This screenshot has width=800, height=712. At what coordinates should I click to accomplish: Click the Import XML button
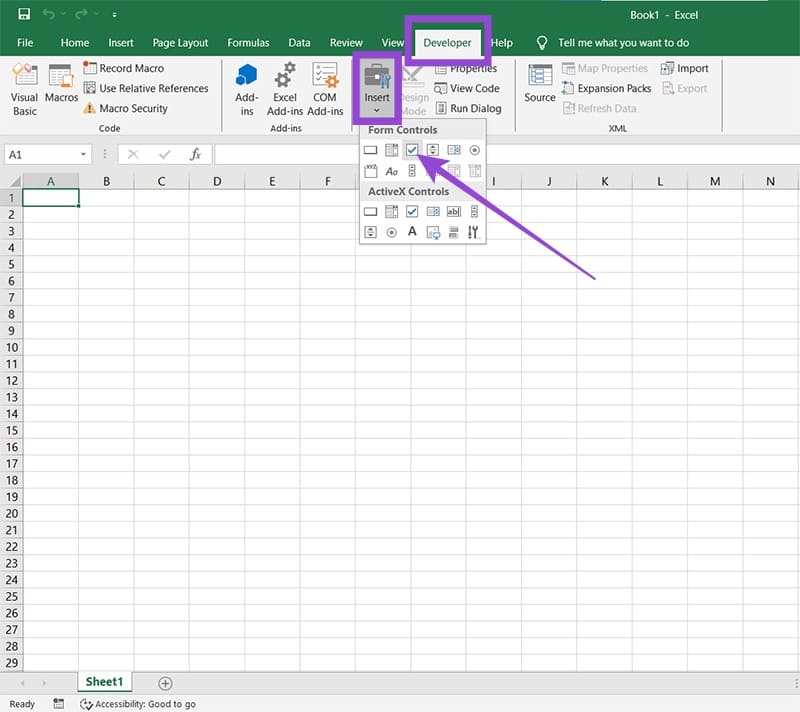(x=686, y=68)
